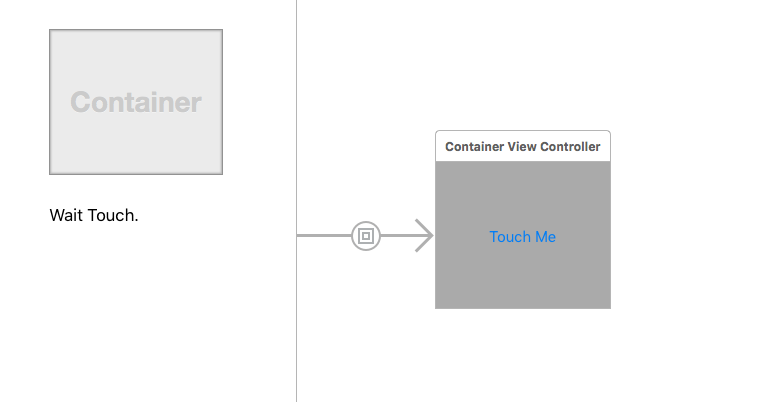Screen dimensions: 764x402
Task: Click the gray Container text inside placeholder
Action: [x=136, y=102]
